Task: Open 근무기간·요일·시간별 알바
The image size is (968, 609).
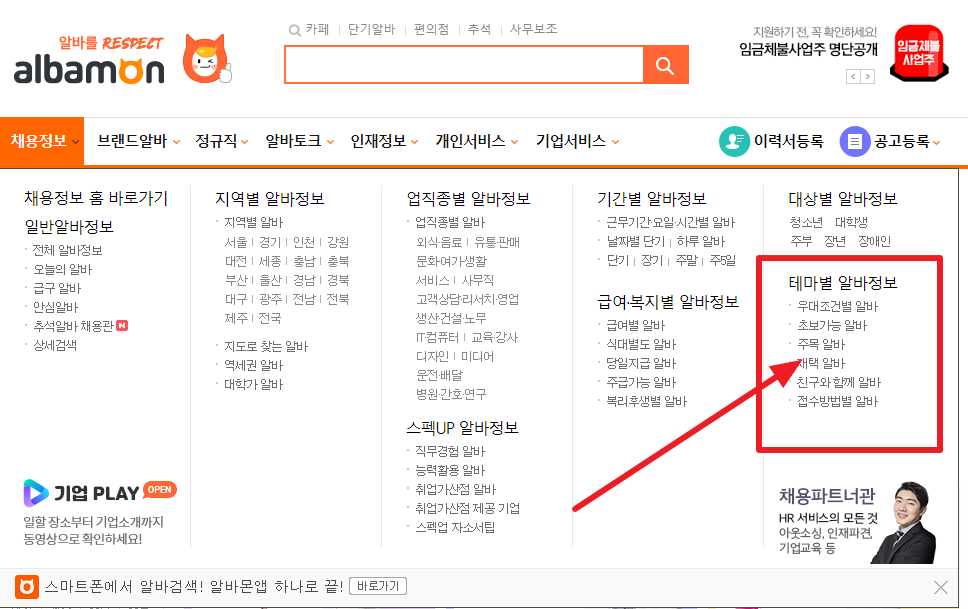Action: [x=670, y=222]
